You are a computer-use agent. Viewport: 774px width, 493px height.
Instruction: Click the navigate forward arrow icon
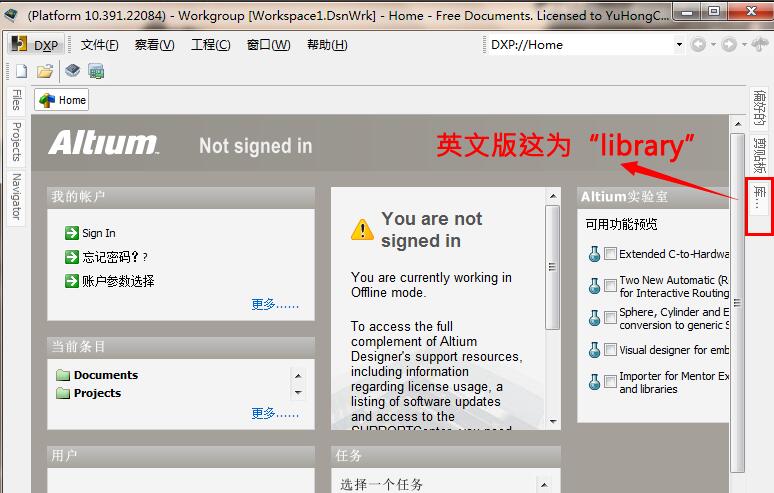click(729, 45)
